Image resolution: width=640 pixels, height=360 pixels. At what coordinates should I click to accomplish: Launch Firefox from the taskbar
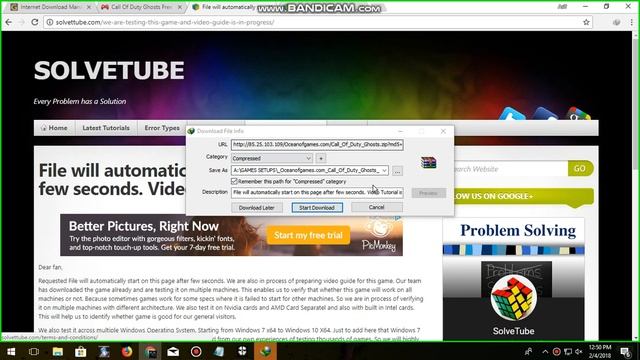[127, 351]
